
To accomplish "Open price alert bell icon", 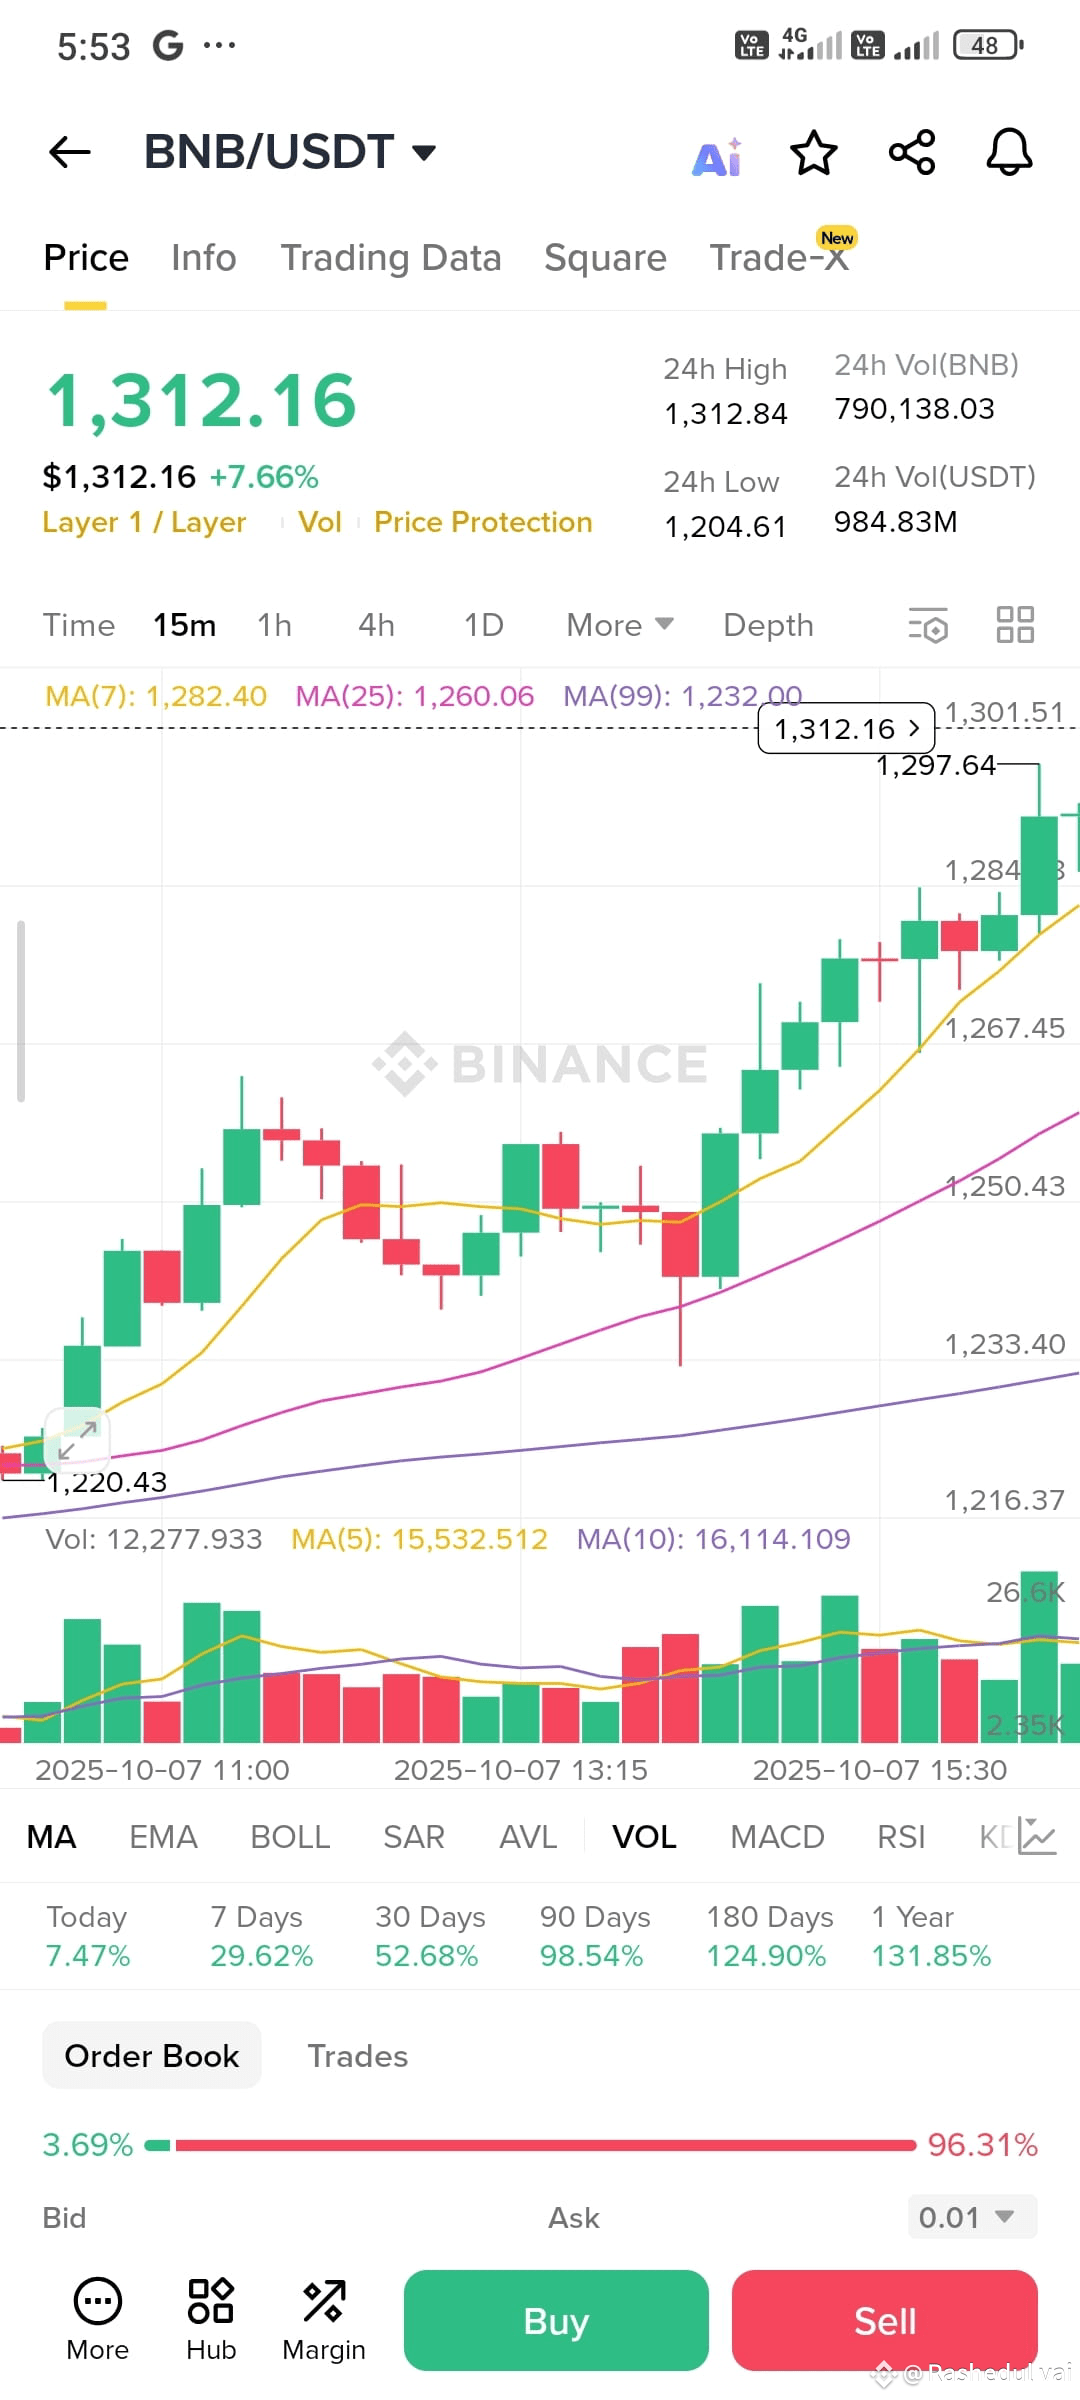I will coord(1010,153).
